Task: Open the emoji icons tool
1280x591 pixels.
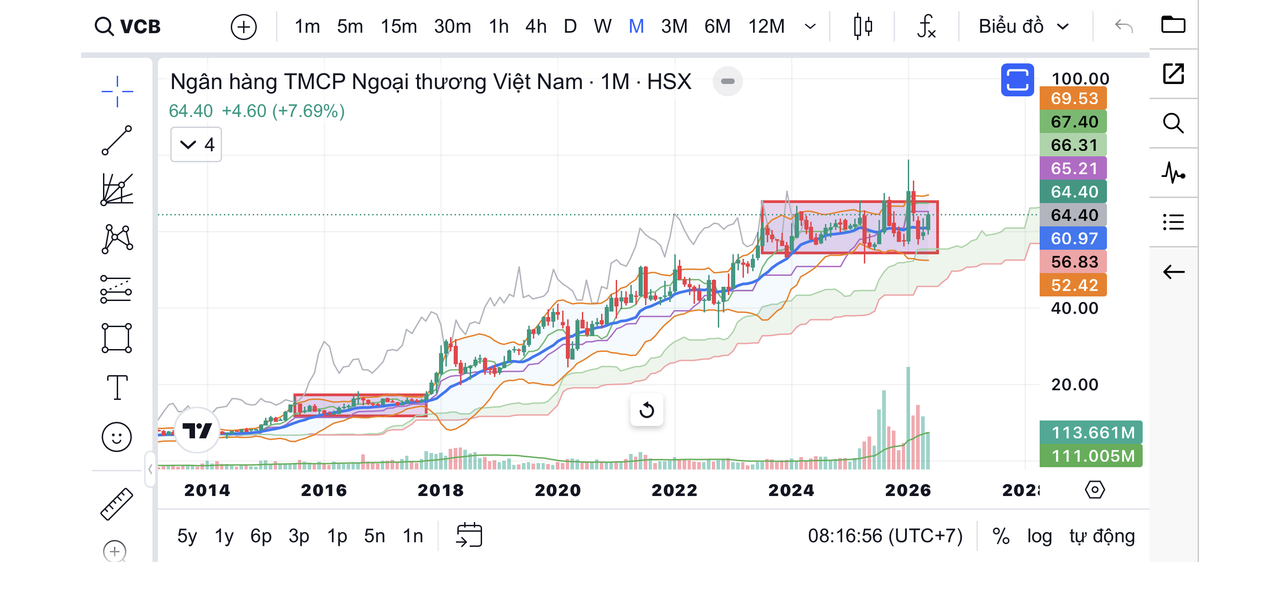Action: pos(117,437)
